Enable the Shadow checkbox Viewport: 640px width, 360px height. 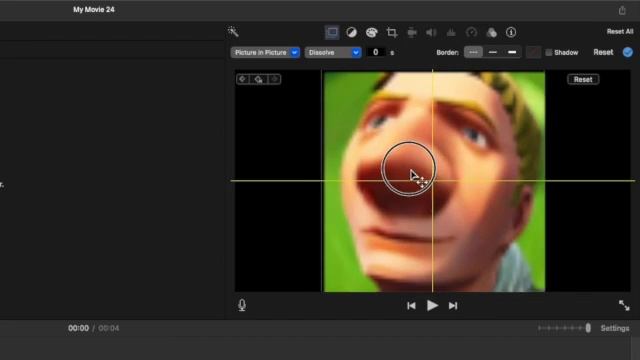[x=549, y=52]
